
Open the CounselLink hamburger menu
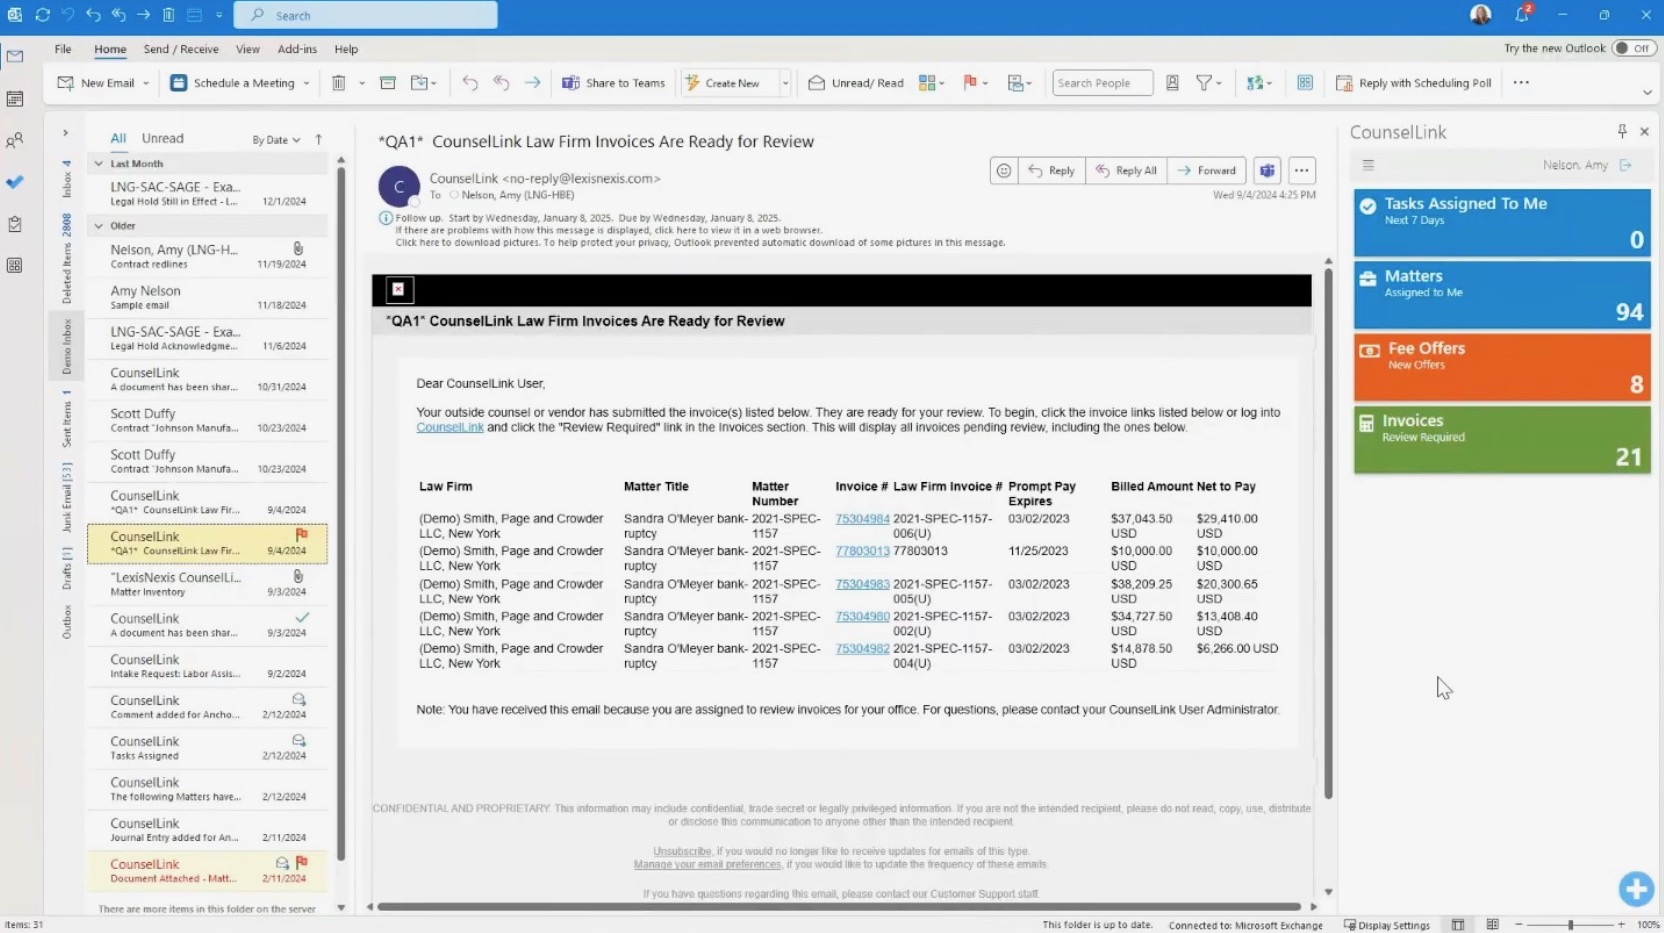click(1368, 165)
